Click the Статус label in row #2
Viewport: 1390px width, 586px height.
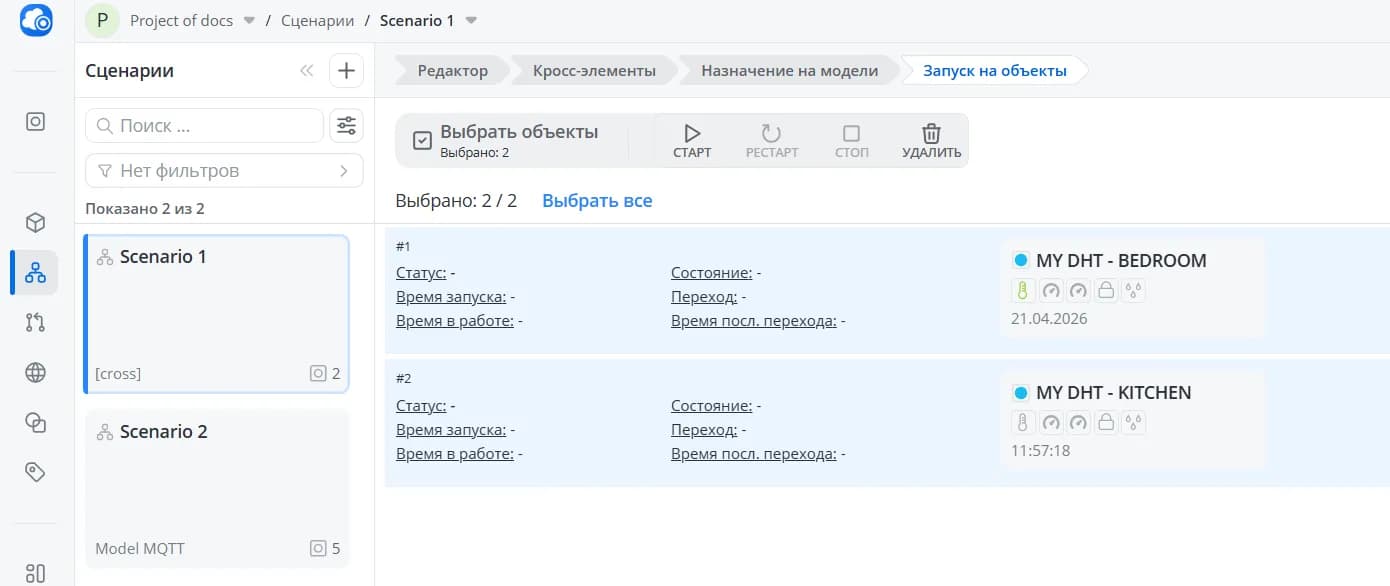point(421,405)
